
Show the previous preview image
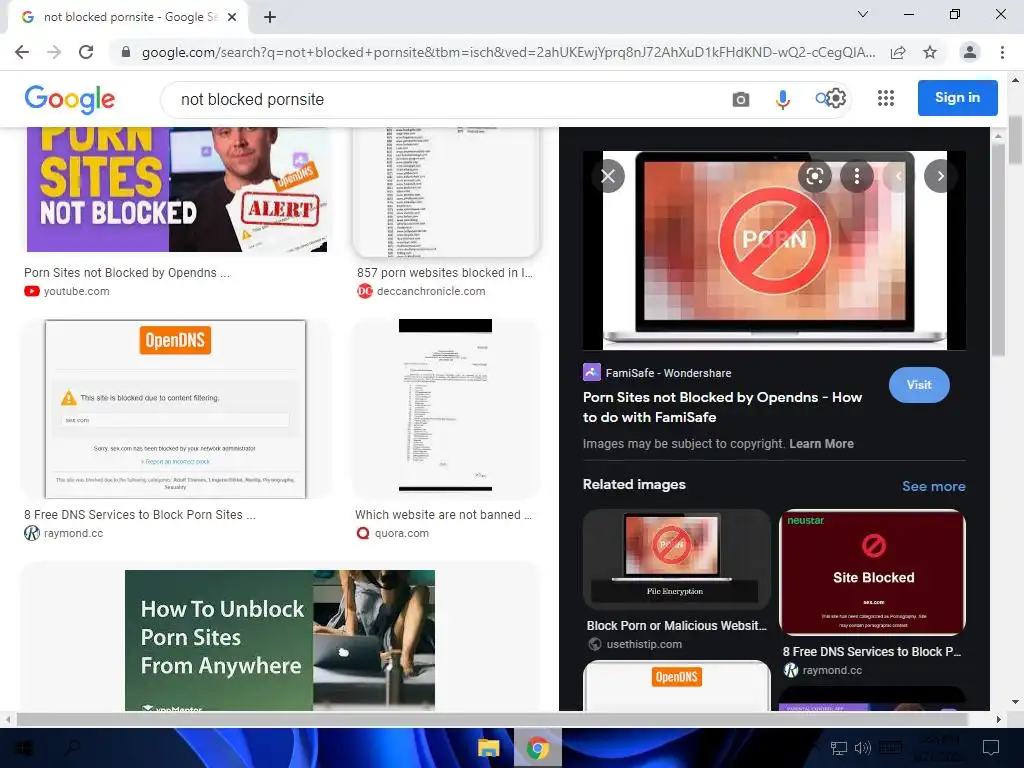[x=899, y=176]
